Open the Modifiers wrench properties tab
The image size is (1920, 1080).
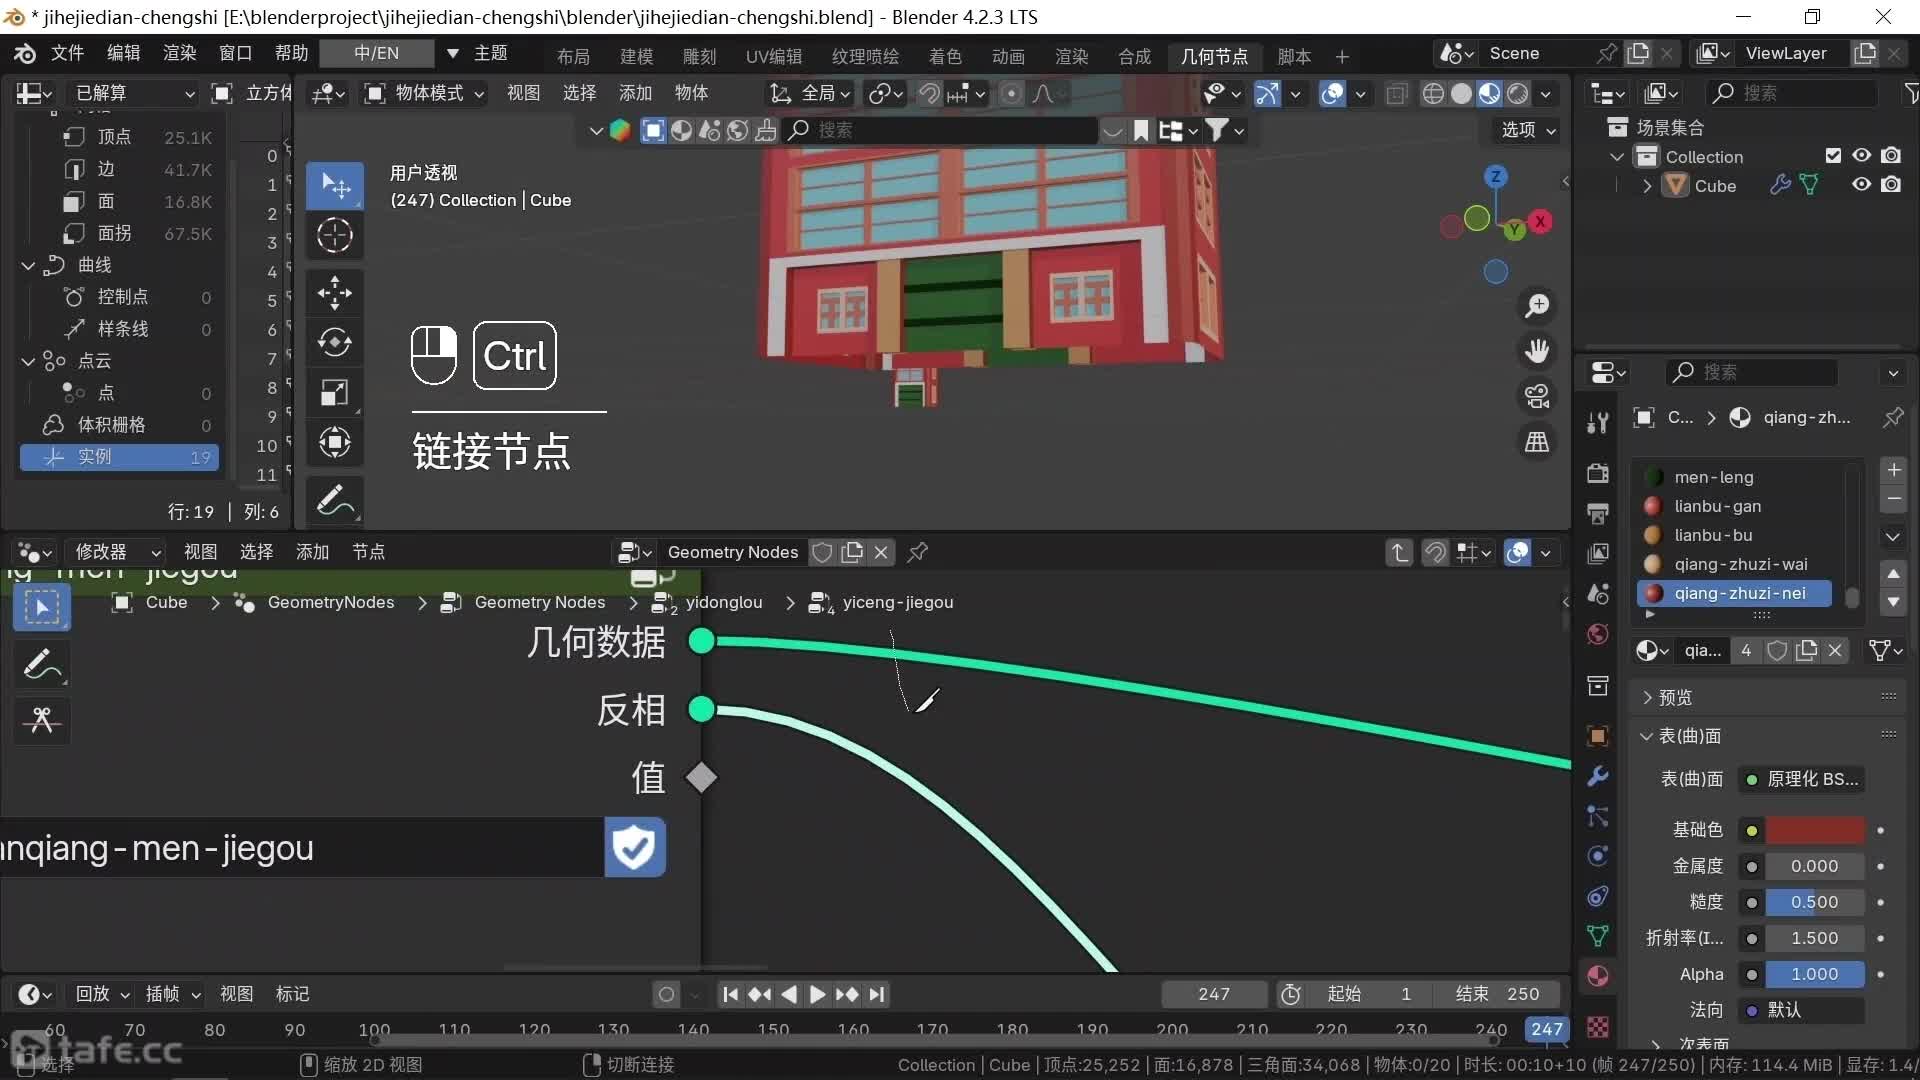tap(1598, 776)
